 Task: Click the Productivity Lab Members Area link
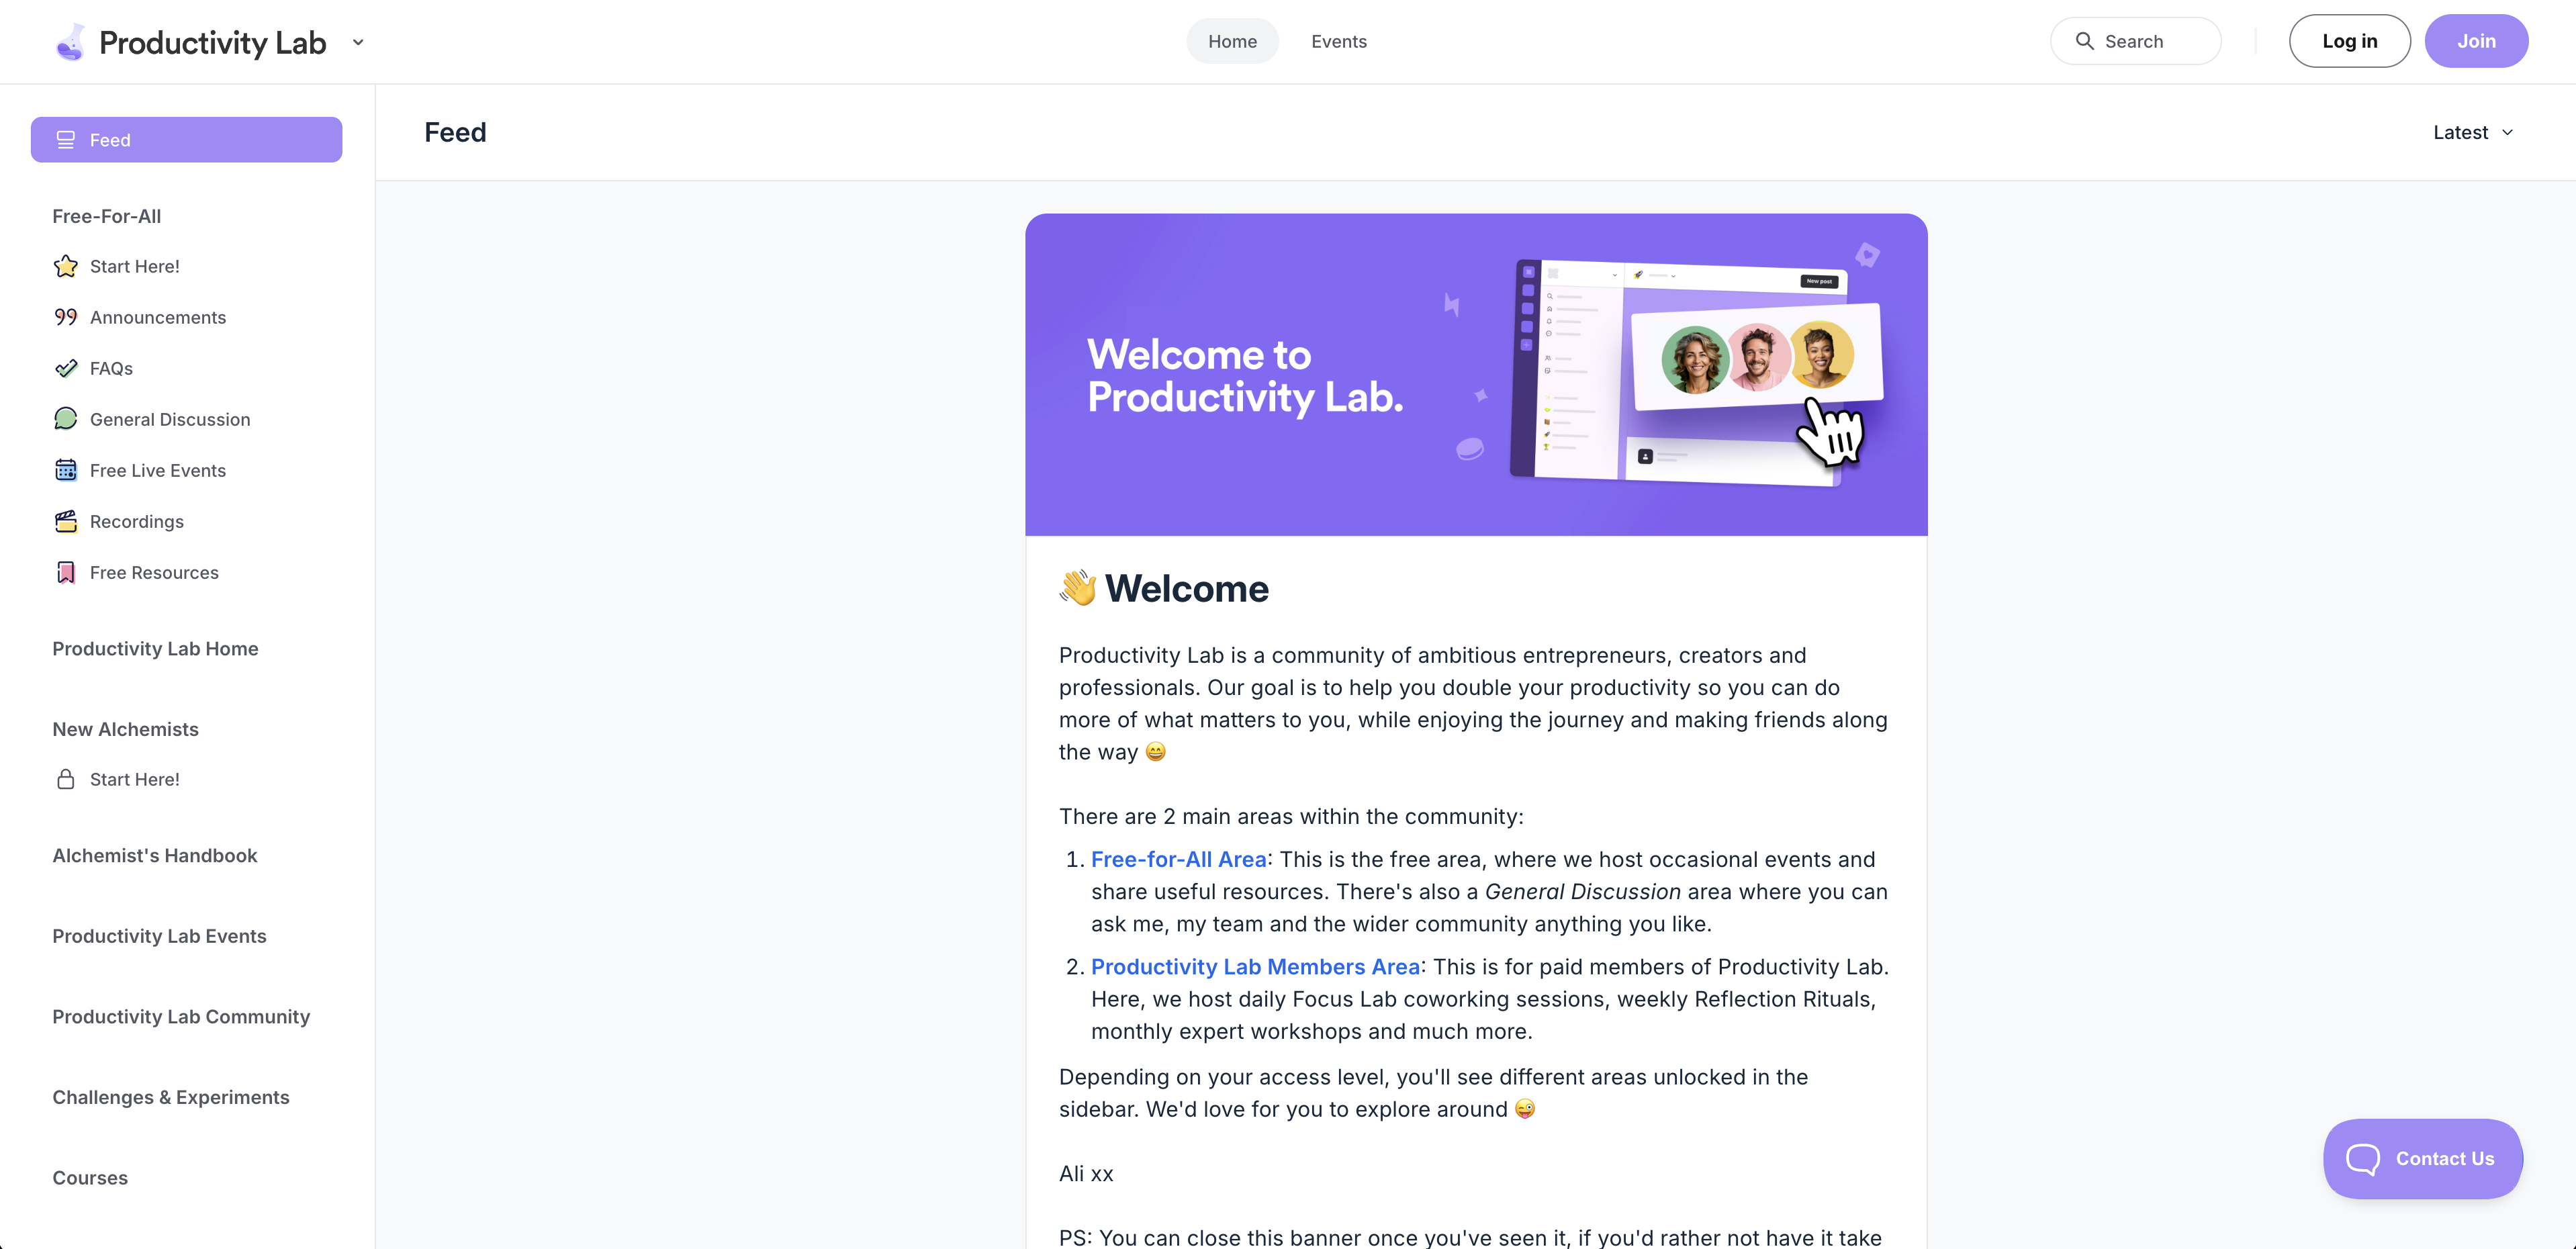click(1255, 966)
